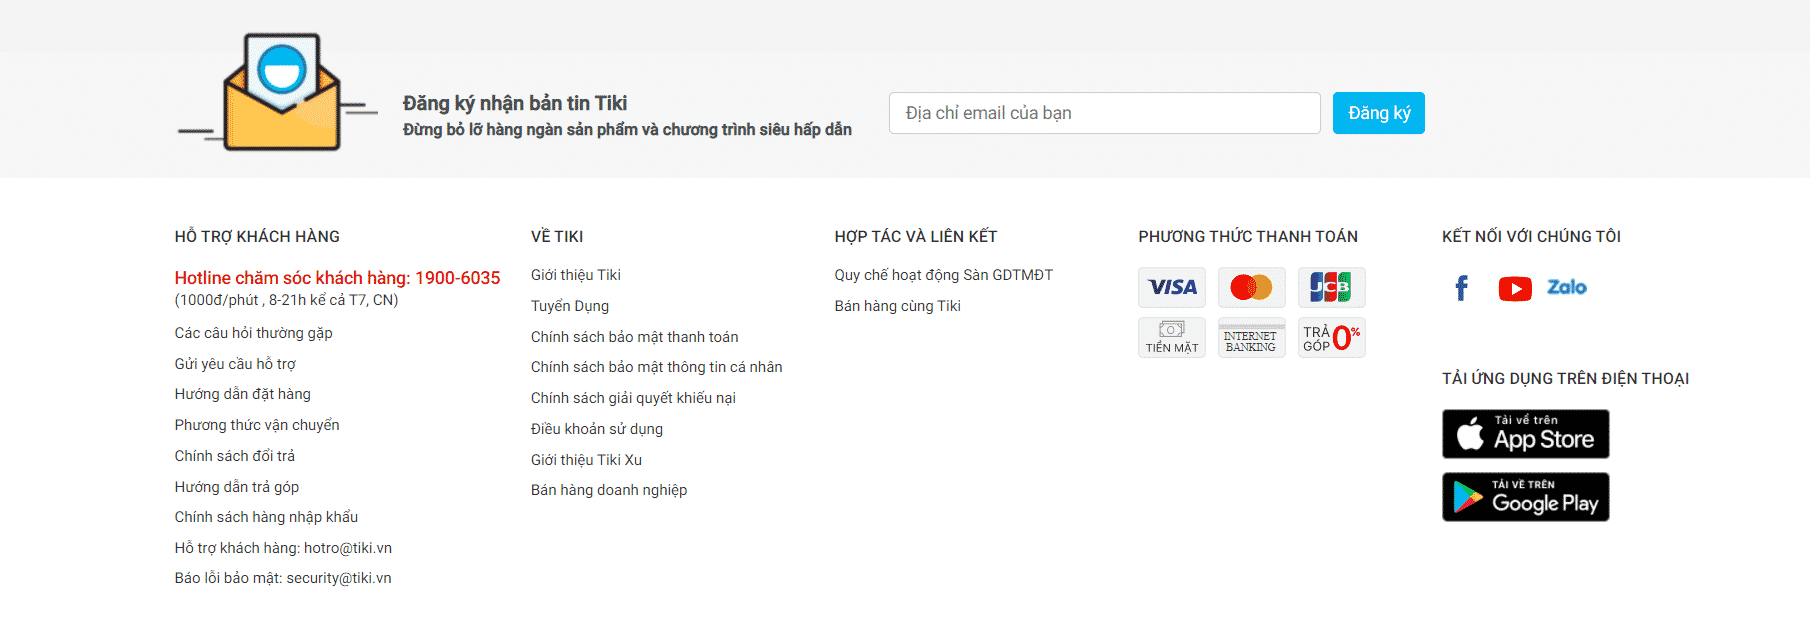Image resolution: width=1810 pixels, height=644 pixels.
Task: Open Tuyển Dụng careers link
Action: [x=570, y=306]
